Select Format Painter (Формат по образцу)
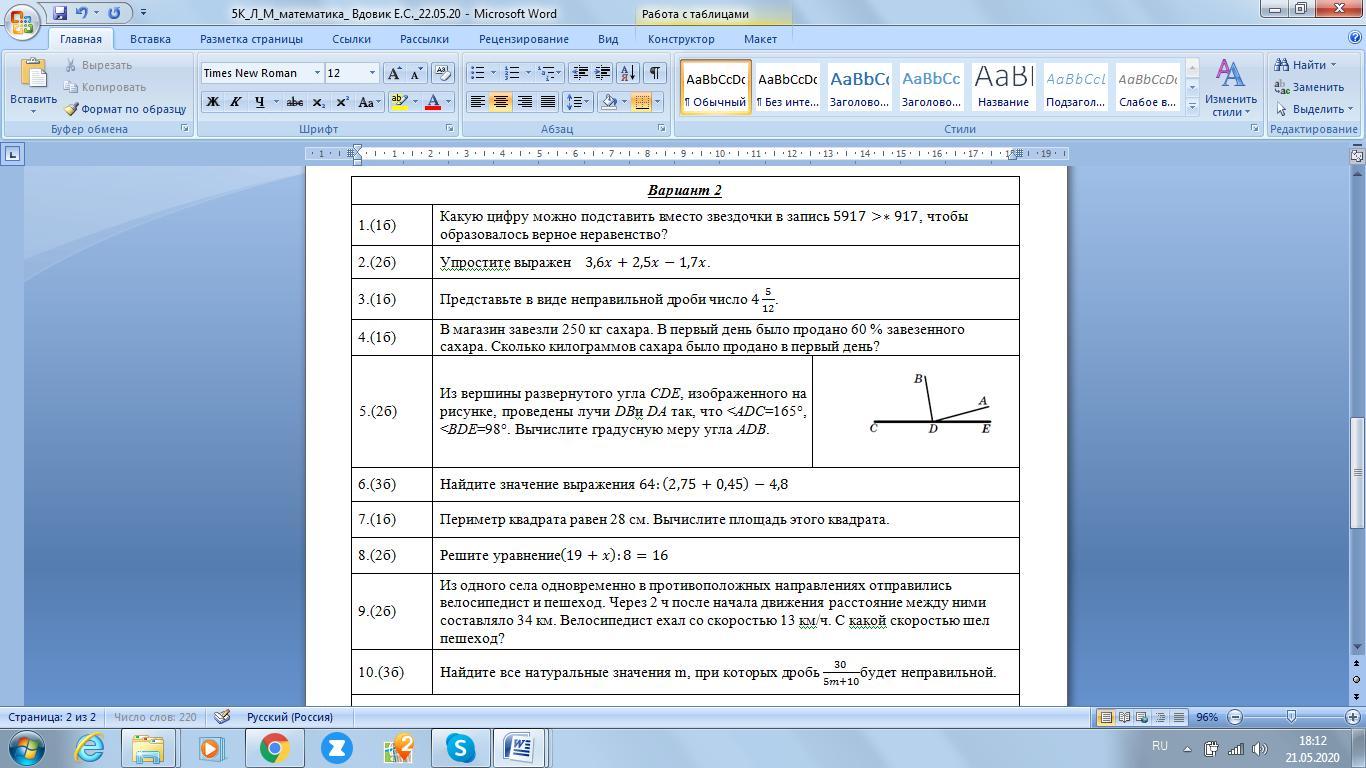1366x768 pixels. pyautogui.click(x=125, y=109)
